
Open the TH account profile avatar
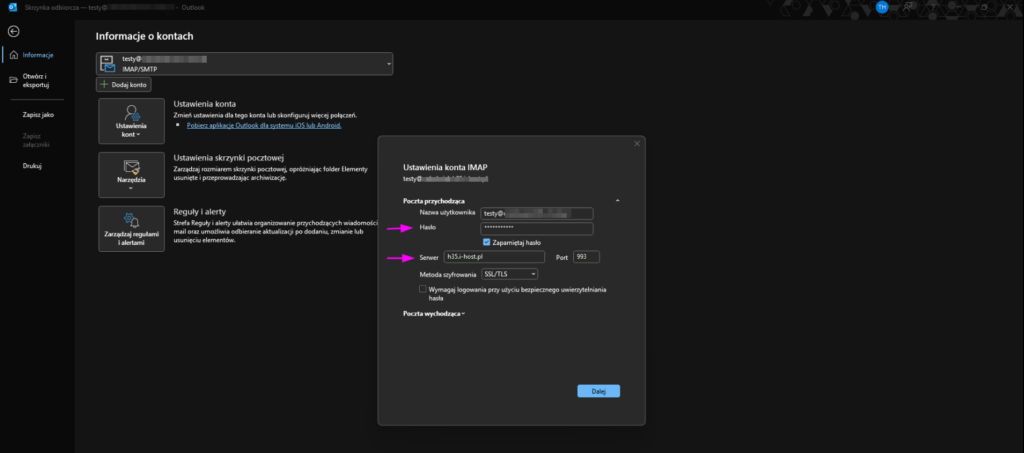pyautogui.click(x=882, y=7)
